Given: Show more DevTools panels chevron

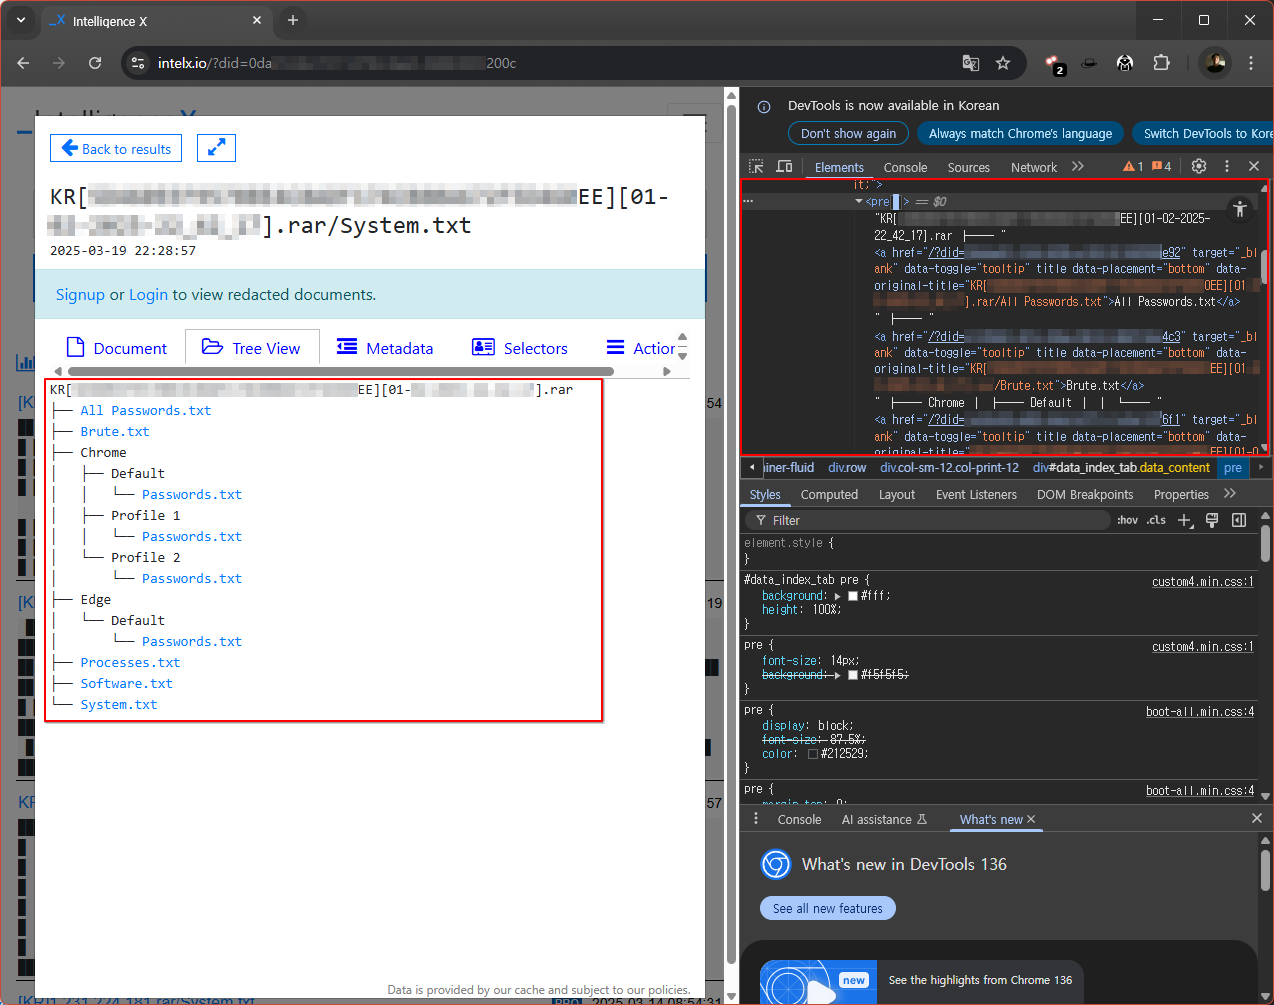Looking at the screenshot, I should 1077,166.
